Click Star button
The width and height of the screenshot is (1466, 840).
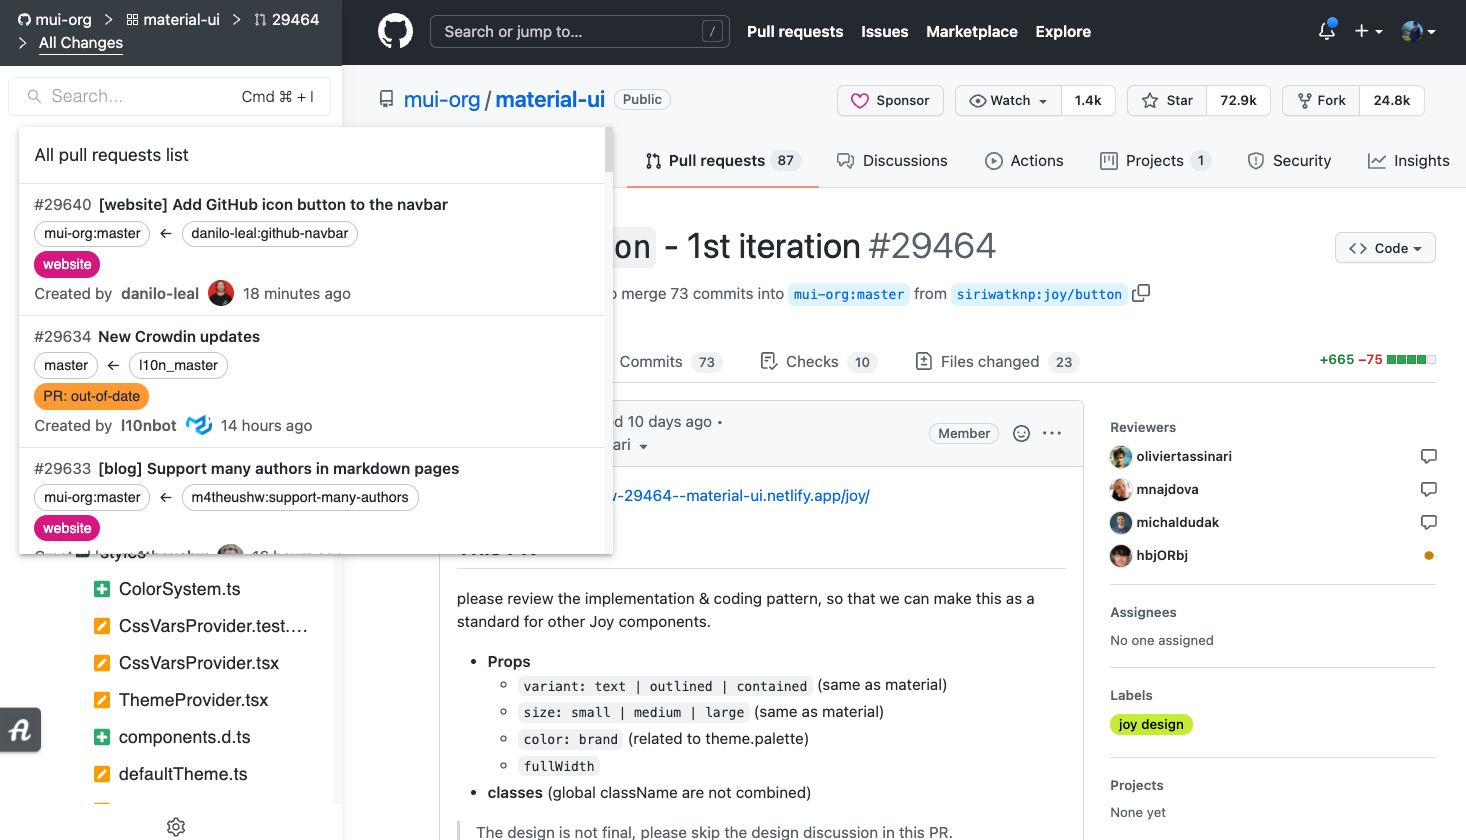pyautogui.click(x=1168, y=100)
